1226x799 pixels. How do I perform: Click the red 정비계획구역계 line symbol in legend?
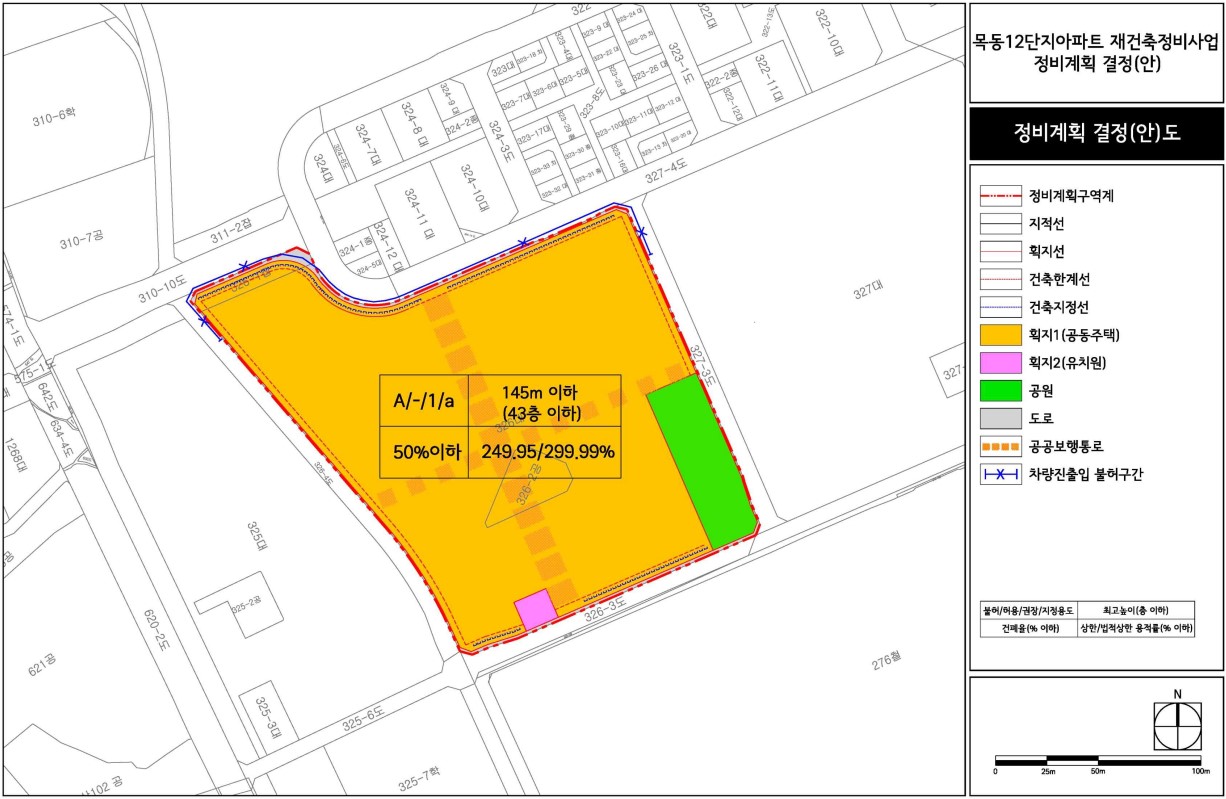pyautogui.click(x=1000, y=196)
